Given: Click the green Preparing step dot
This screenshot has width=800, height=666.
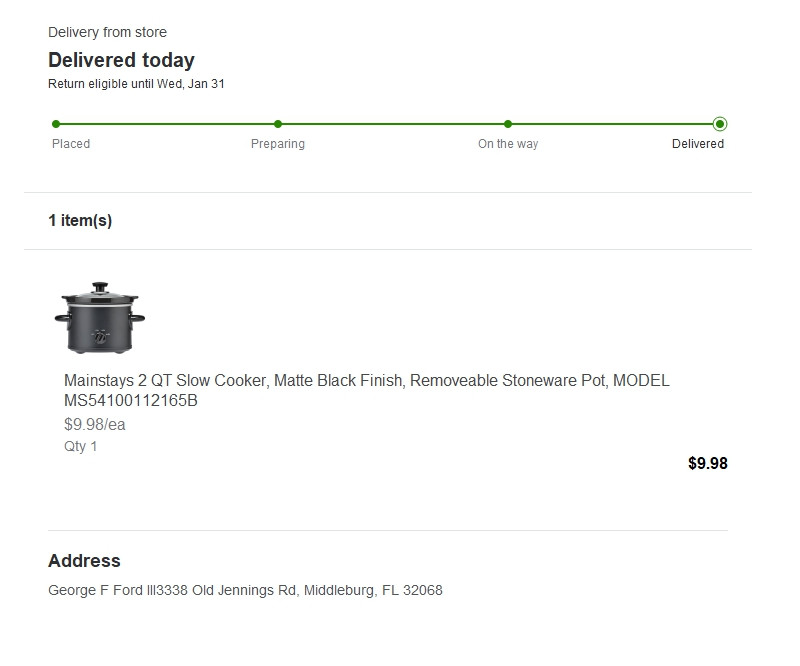Looking at the screenshot, I should [278, 124].
